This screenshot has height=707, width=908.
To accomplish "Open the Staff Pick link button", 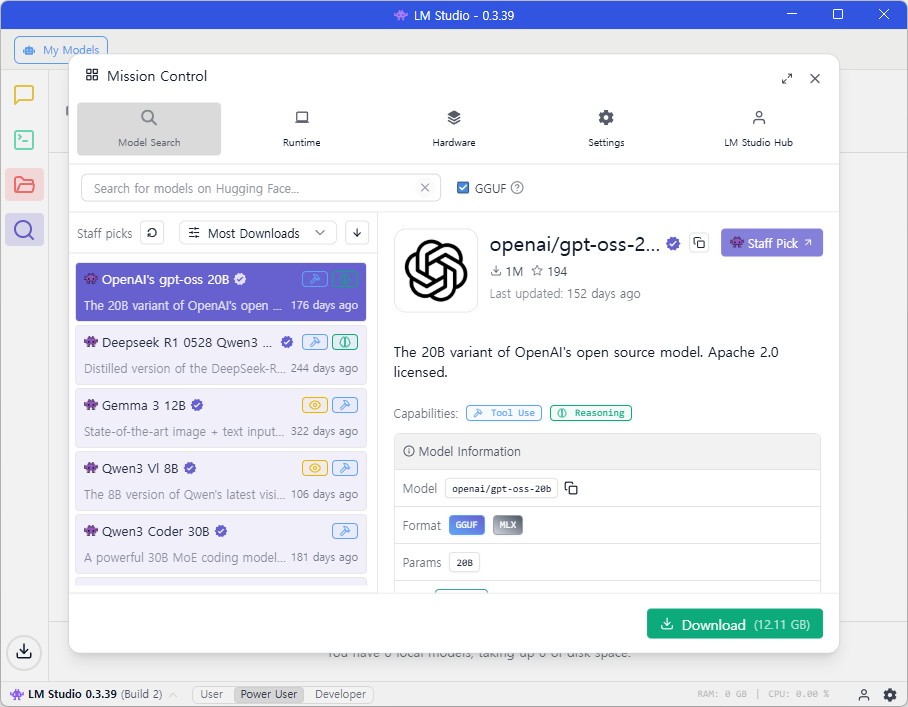I will coord(771,243).
